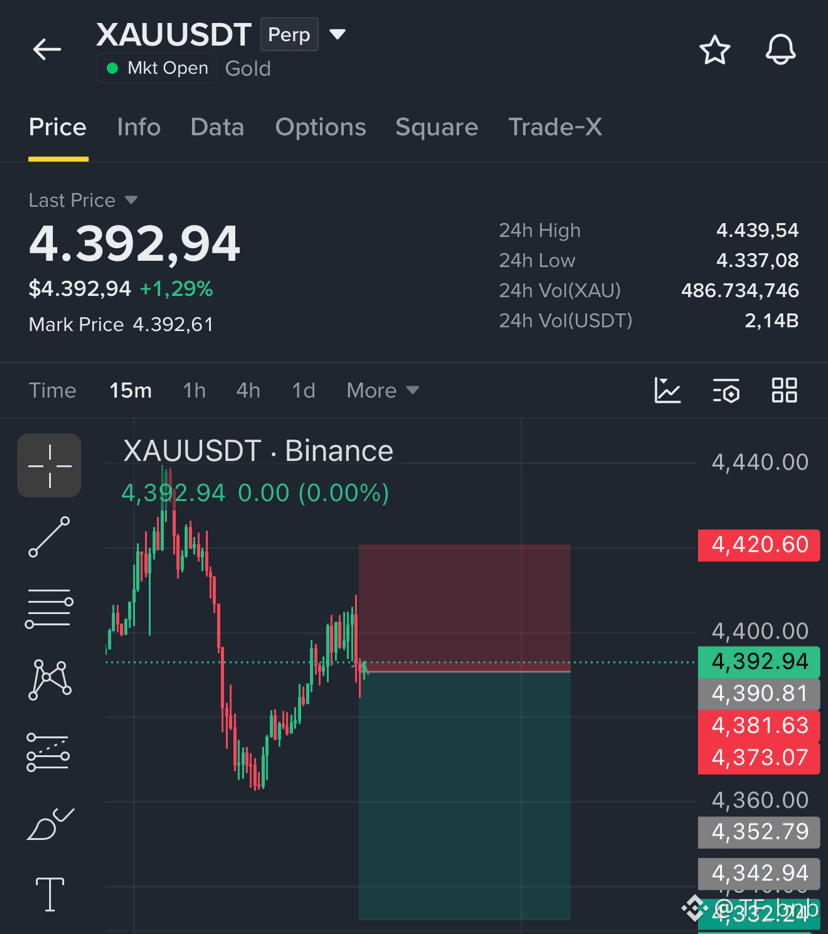The width and height of the screenshot is (828, 934).
Task: Click the XAUUSDT · Binance chart title
Action: tap(258, 451)
